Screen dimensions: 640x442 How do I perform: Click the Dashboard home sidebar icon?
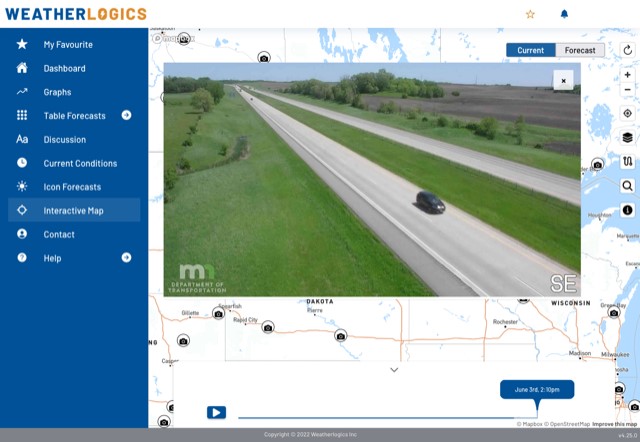point(22,68)
